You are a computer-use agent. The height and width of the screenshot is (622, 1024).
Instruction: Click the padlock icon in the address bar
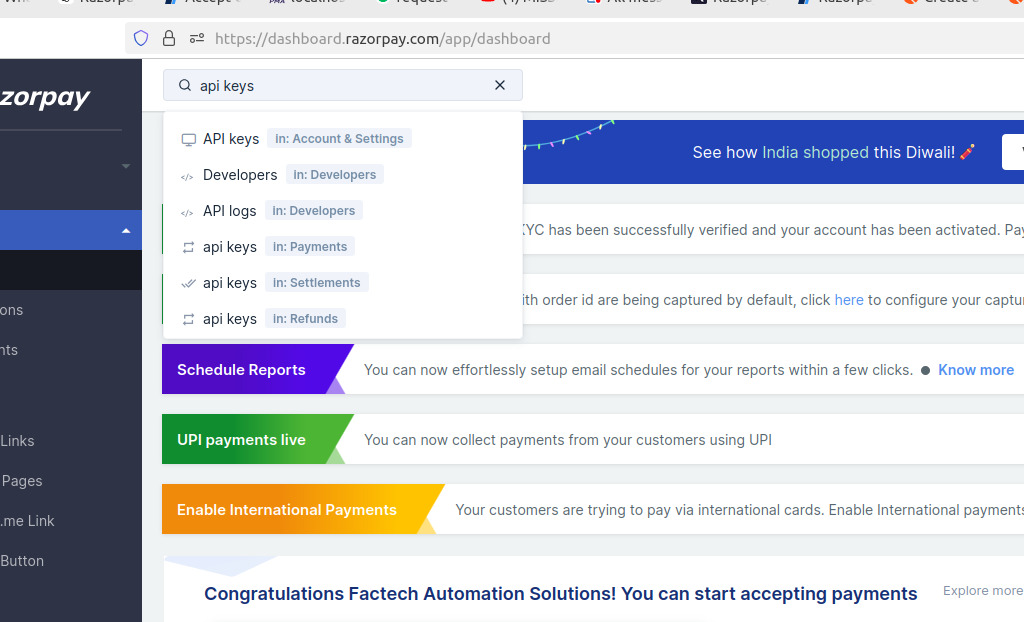[167, 38]
